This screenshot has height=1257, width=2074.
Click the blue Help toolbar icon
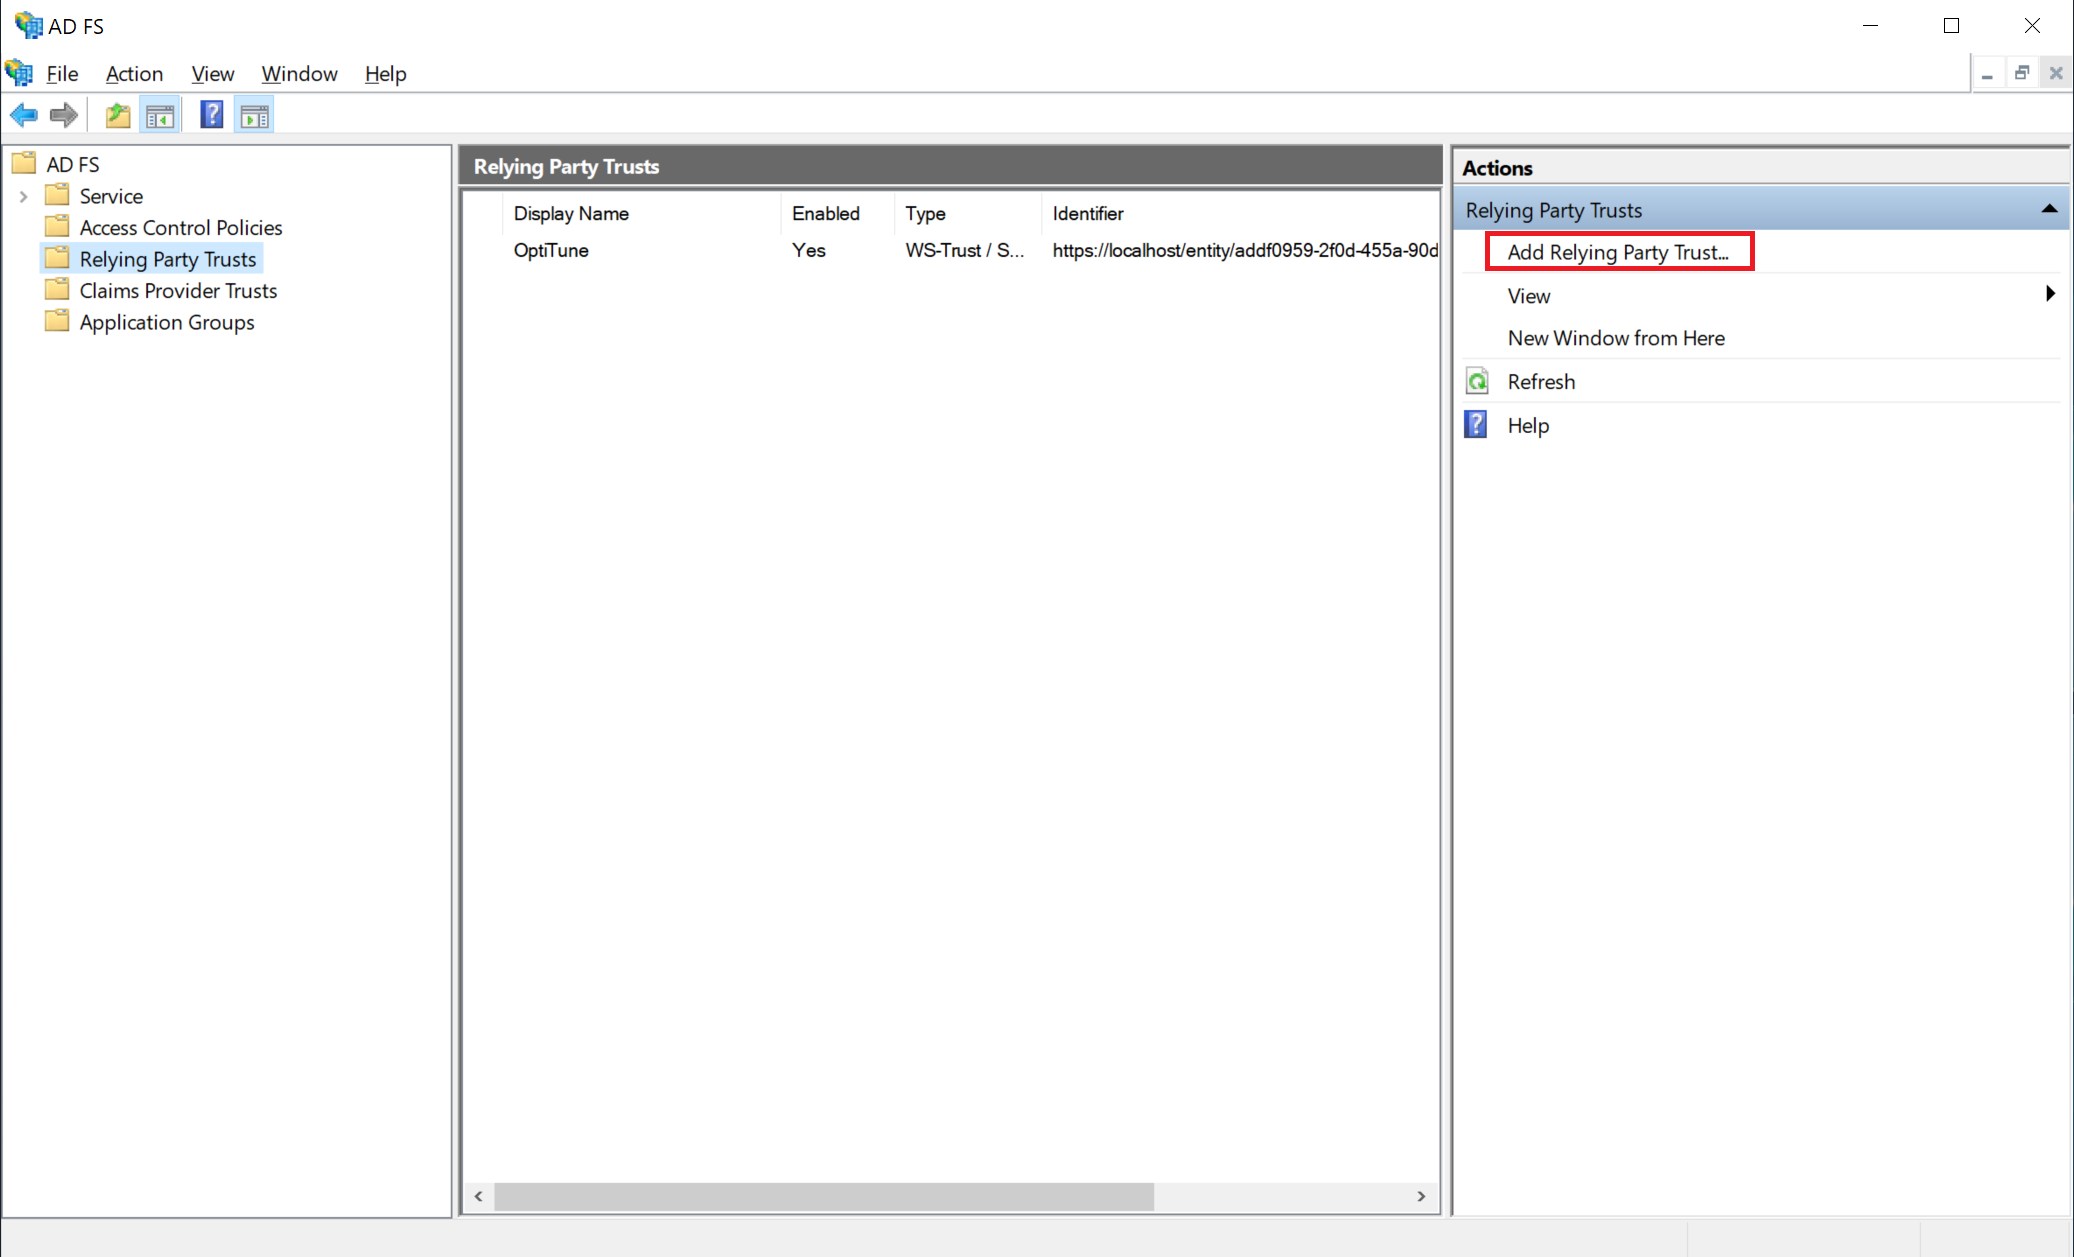tap(211, 115)
